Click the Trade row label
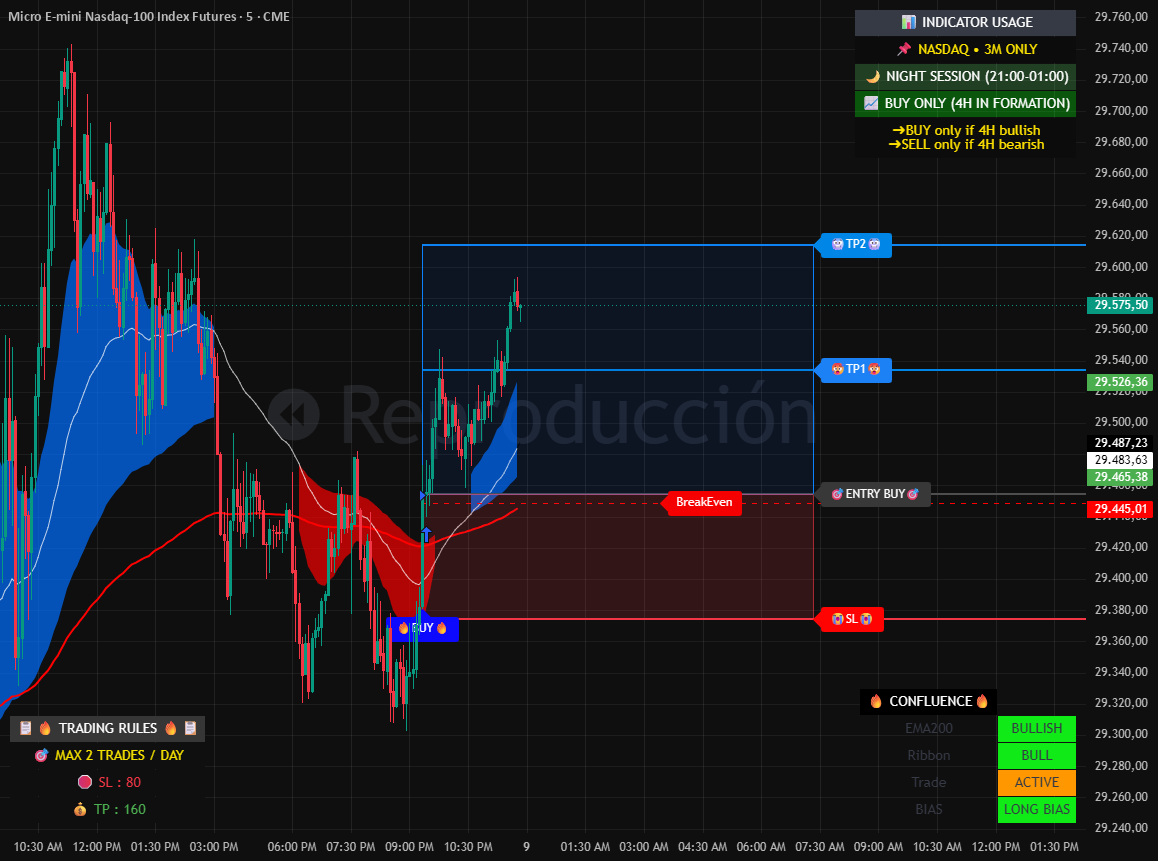The height and width of the screenshot is (861, 1158). tap(928, 782)
